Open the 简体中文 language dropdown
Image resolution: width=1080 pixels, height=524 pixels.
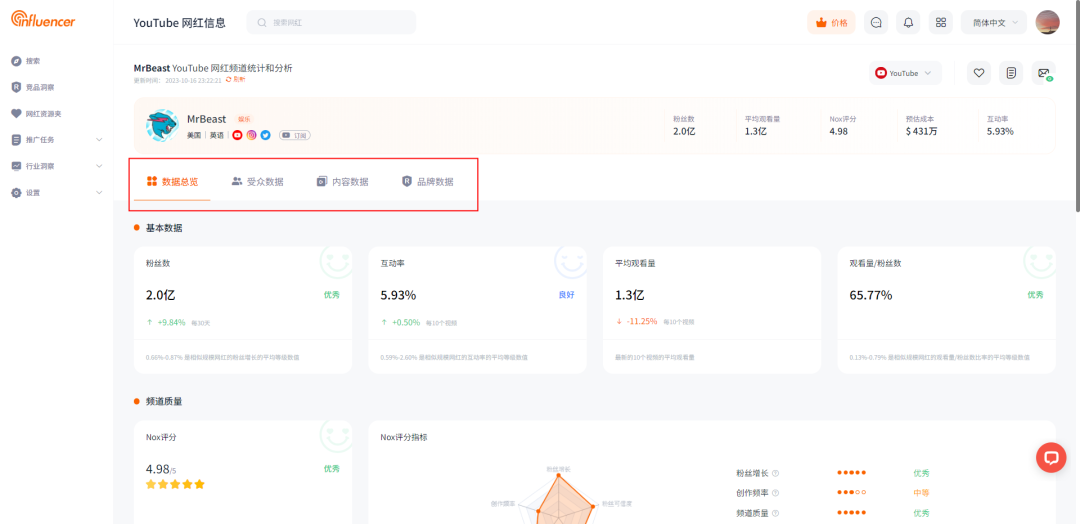point(993,22)
